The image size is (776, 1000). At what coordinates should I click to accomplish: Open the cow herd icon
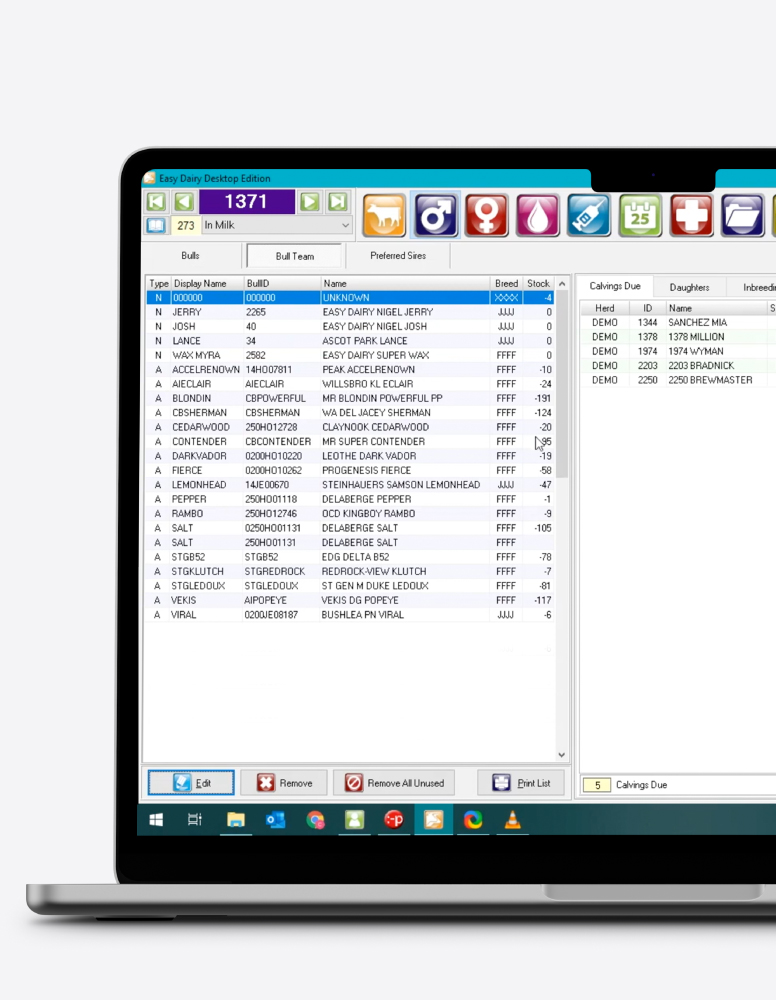(x=384, y=216)
